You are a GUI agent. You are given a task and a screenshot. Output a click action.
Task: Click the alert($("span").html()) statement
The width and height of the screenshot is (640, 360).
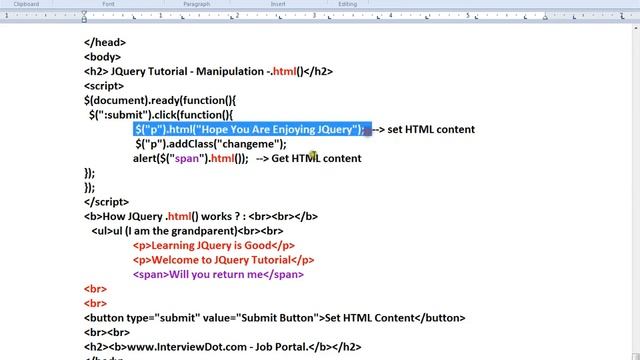191,158
